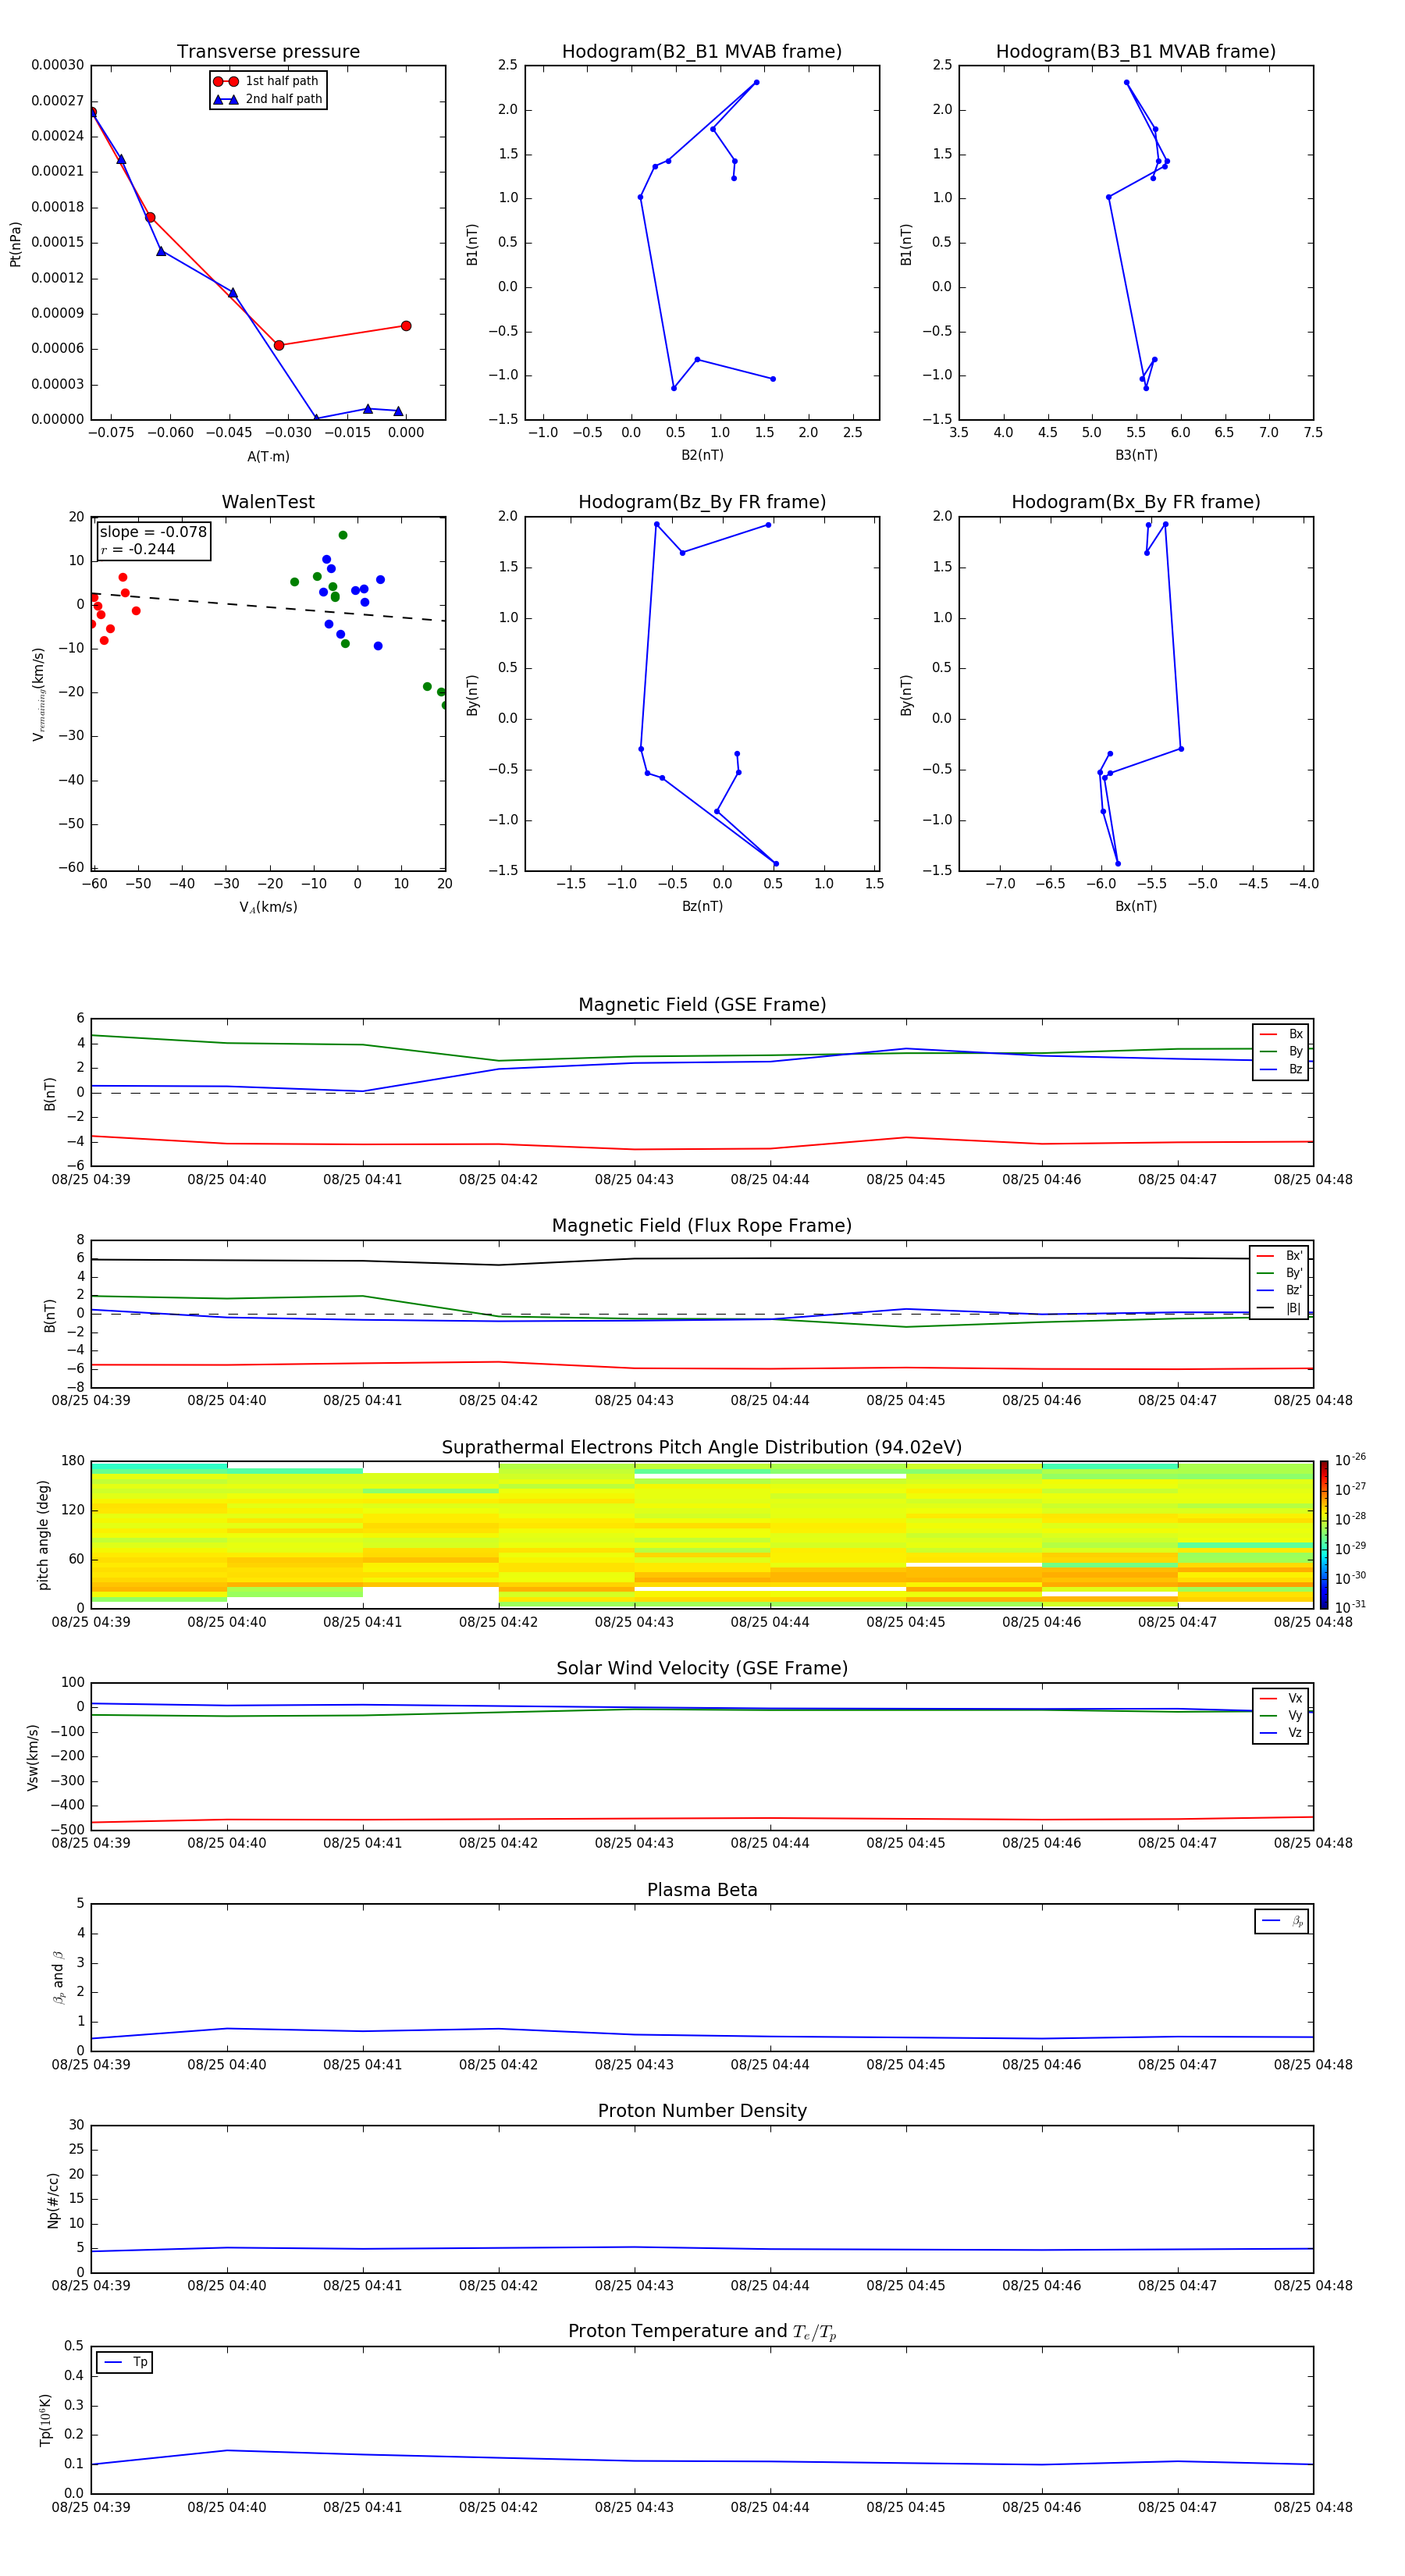Select the "2nd half path" legend entry
This screenshot has height=2576, width=1405.
click(x=267, y=99)
